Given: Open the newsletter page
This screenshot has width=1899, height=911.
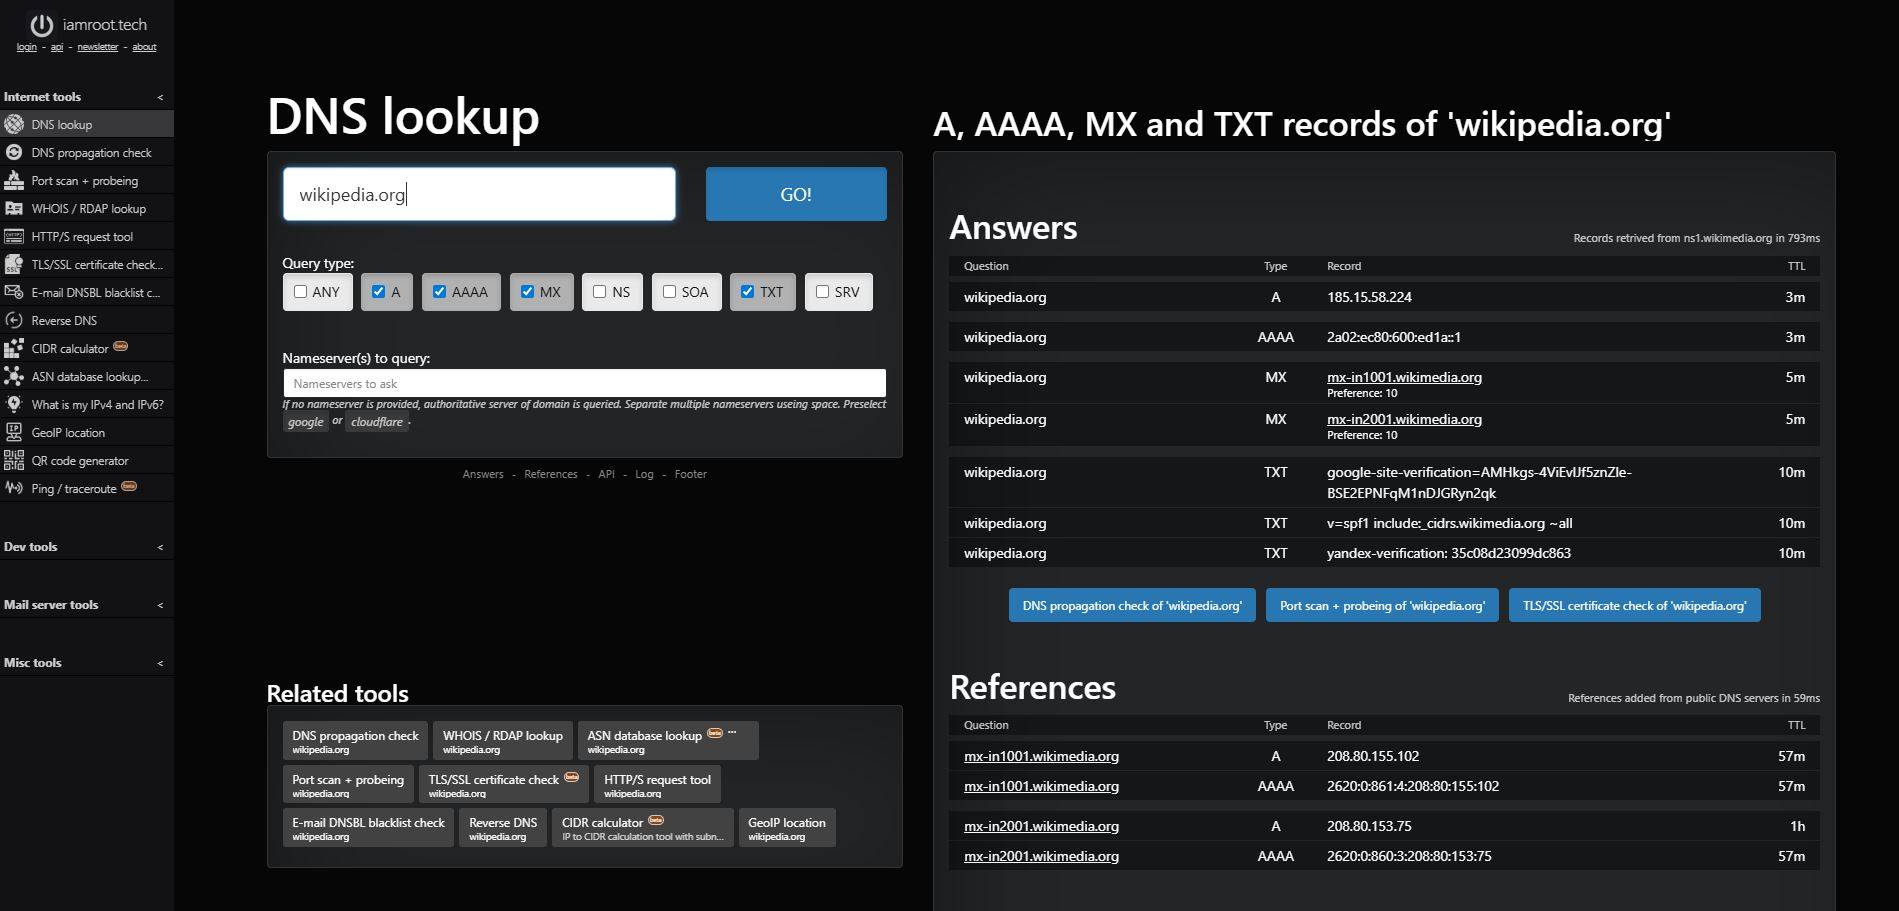Looking at the screenshot, I should [97, 46].
